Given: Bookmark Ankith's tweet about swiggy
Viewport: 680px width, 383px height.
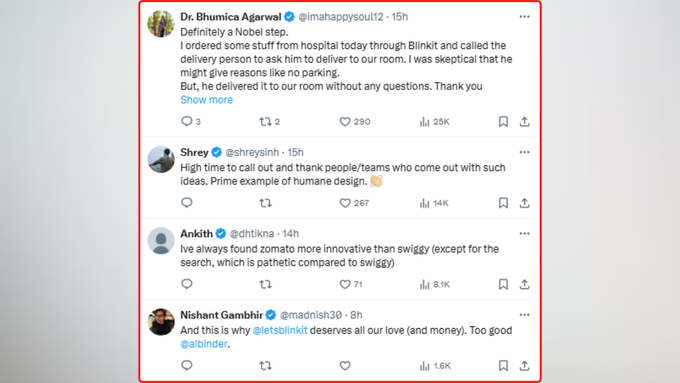Looking at the screenshot, I should coord(503,284).
